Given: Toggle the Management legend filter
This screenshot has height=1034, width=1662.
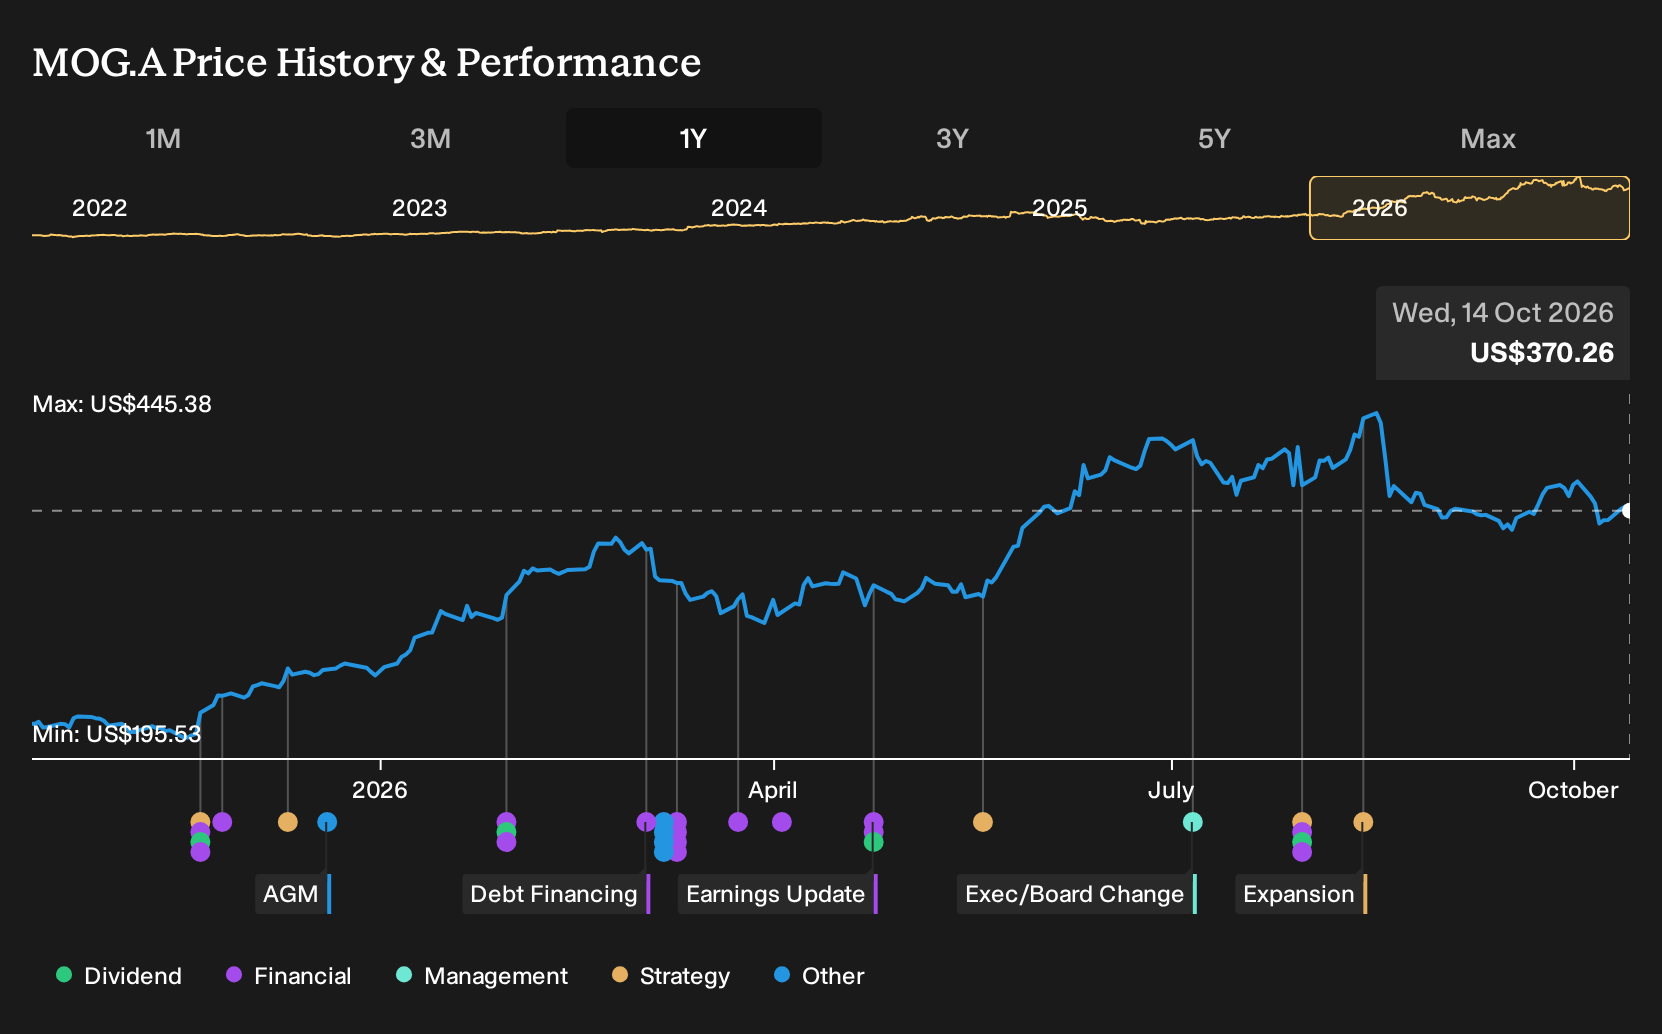Looking at the screenshot, I should 482,976.
